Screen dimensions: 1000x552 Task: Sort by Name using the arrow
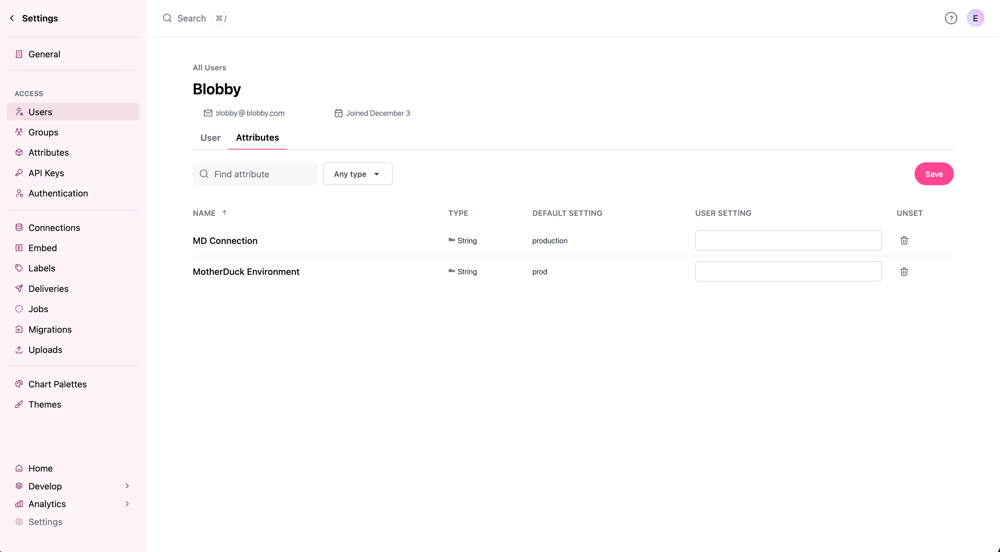pos(224,213)
